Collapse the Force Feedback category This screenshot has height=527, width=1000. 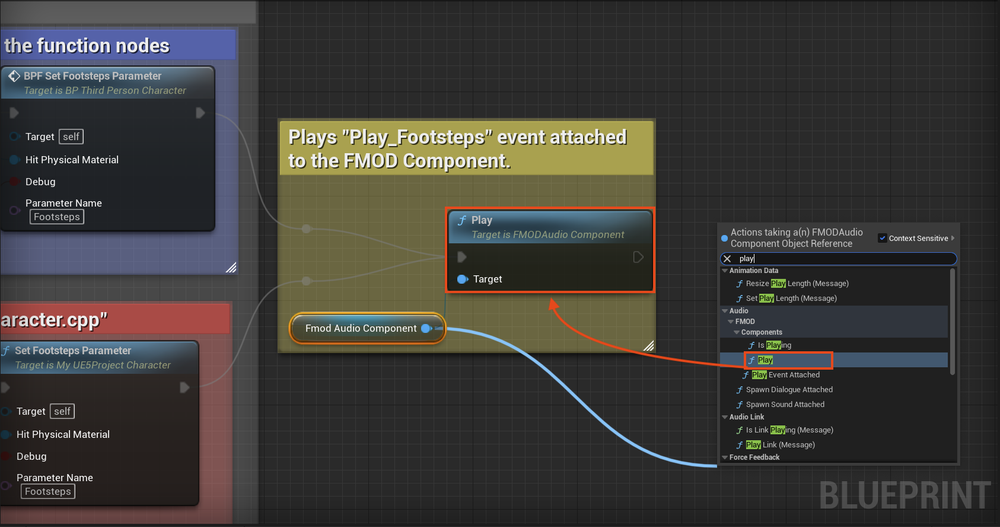724,457
